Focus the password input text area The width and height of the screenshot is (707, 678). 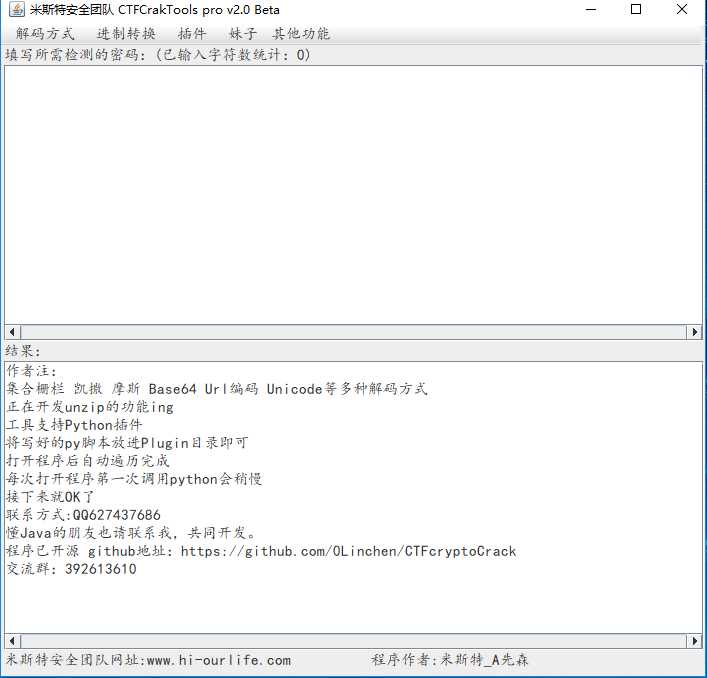[x=354, y=195]
